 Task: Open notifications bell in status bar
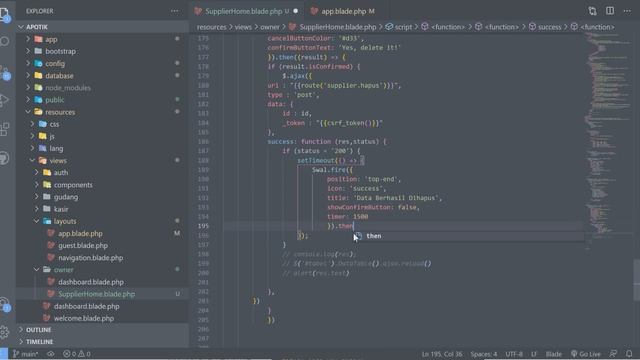pyautogui.click(x=629, y=353)
